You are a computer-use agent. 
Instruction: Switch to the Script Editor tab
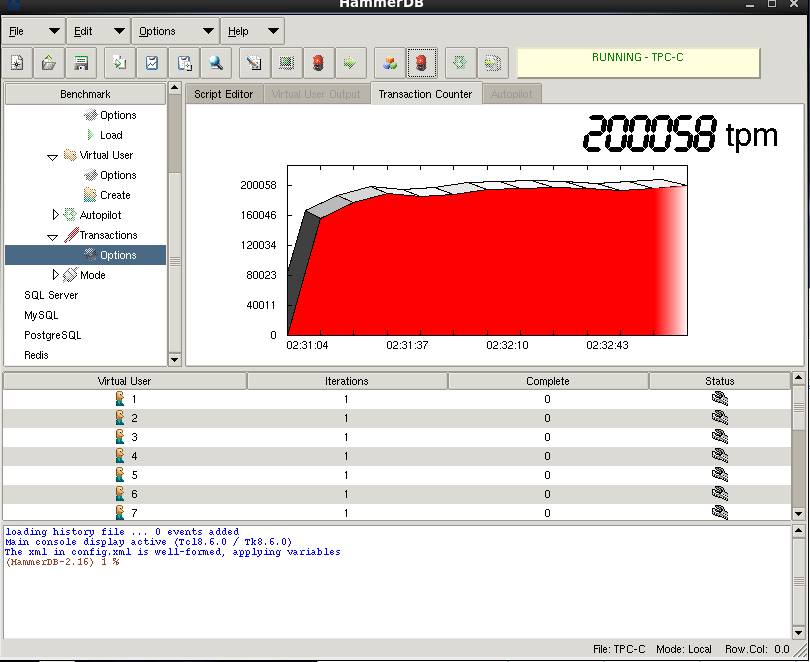point(224,94)
